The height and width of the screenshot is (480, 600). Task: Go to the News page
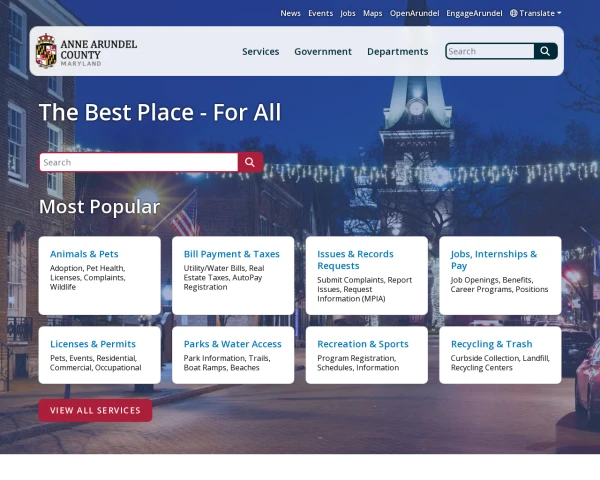click(x=290, y=14)
